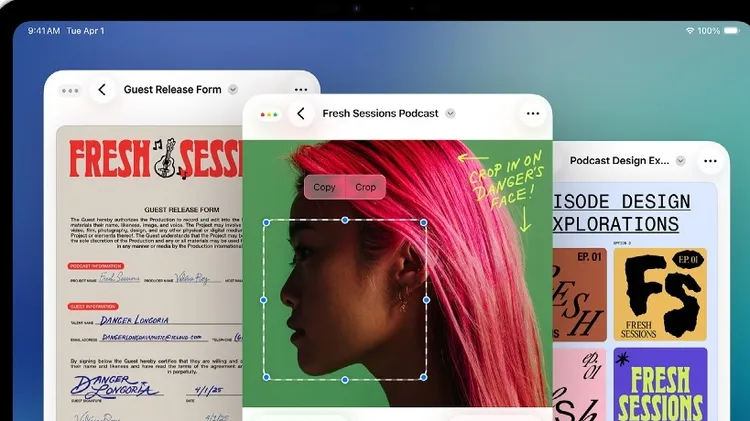Choose Copy in the selection popup

pos(324,188)
